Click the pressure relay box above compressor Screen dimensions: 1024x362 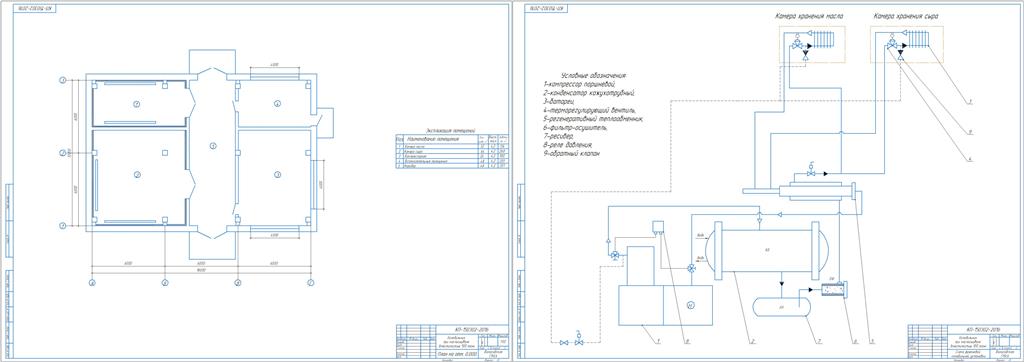pyautogui.click(x=658, y=228)
